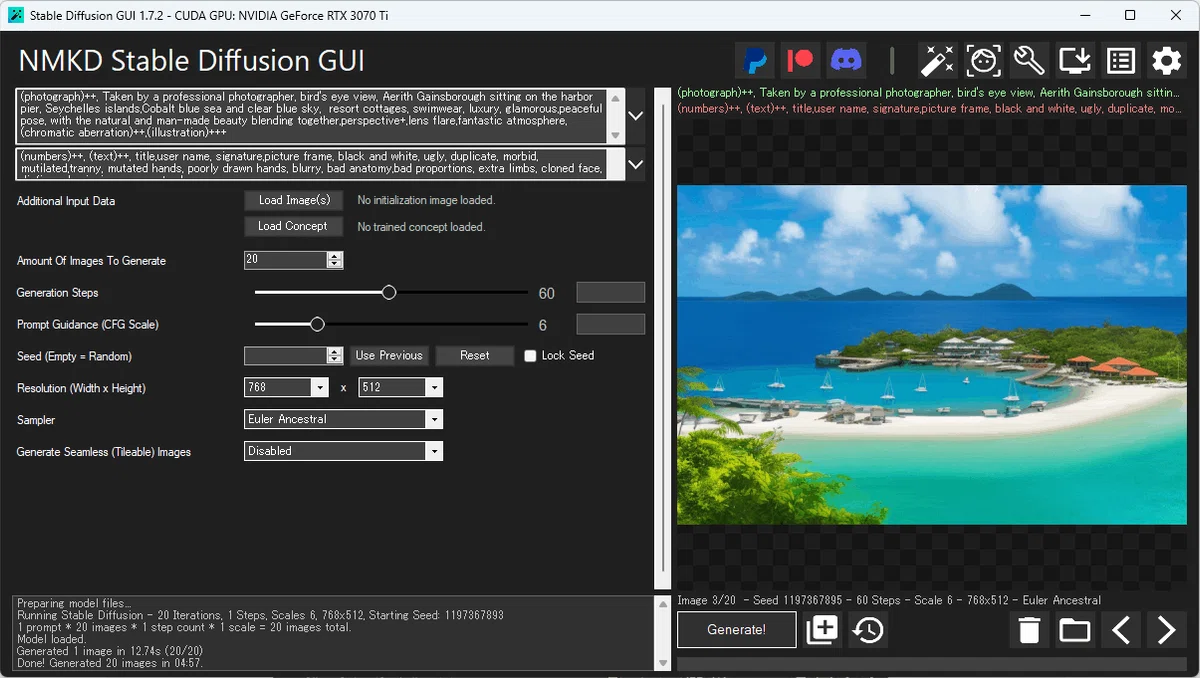Show the next generated image
The width and height of the screenshot is (1200, 678).
(x=1166, y=630)
